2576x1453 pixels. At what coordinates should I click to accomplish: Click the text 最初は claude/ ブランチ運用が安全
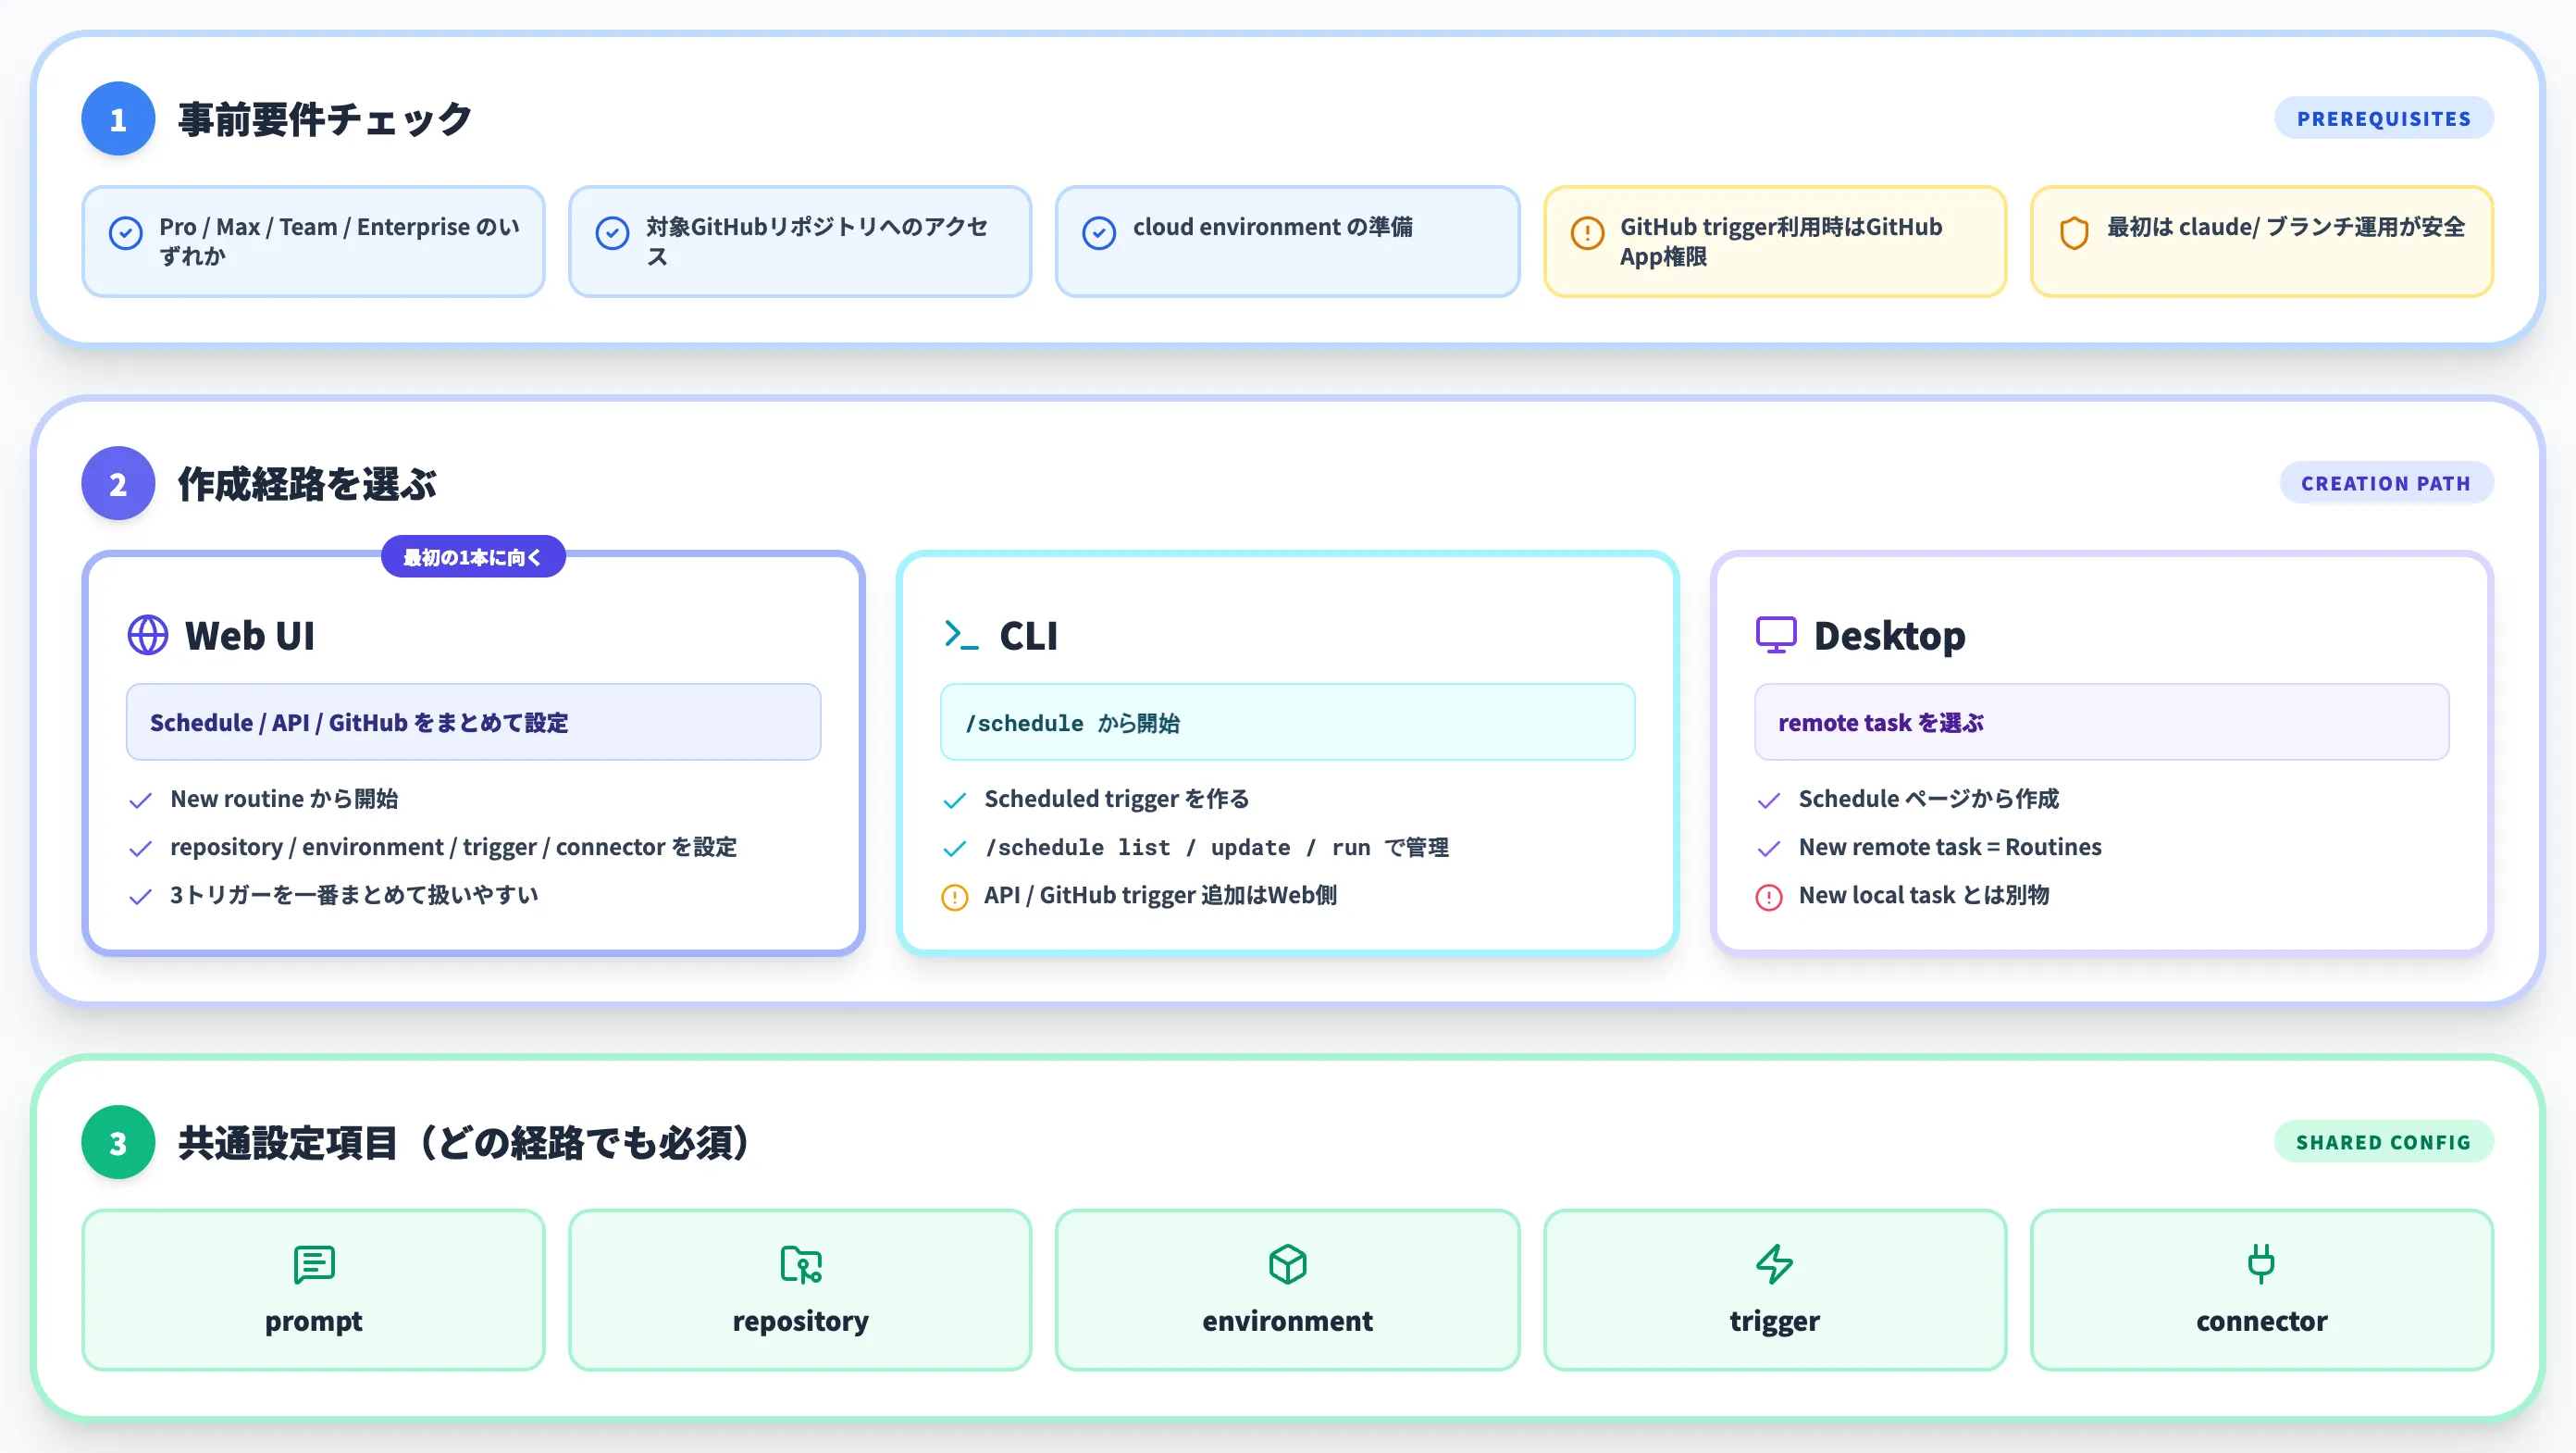(x=2286, y=227)
